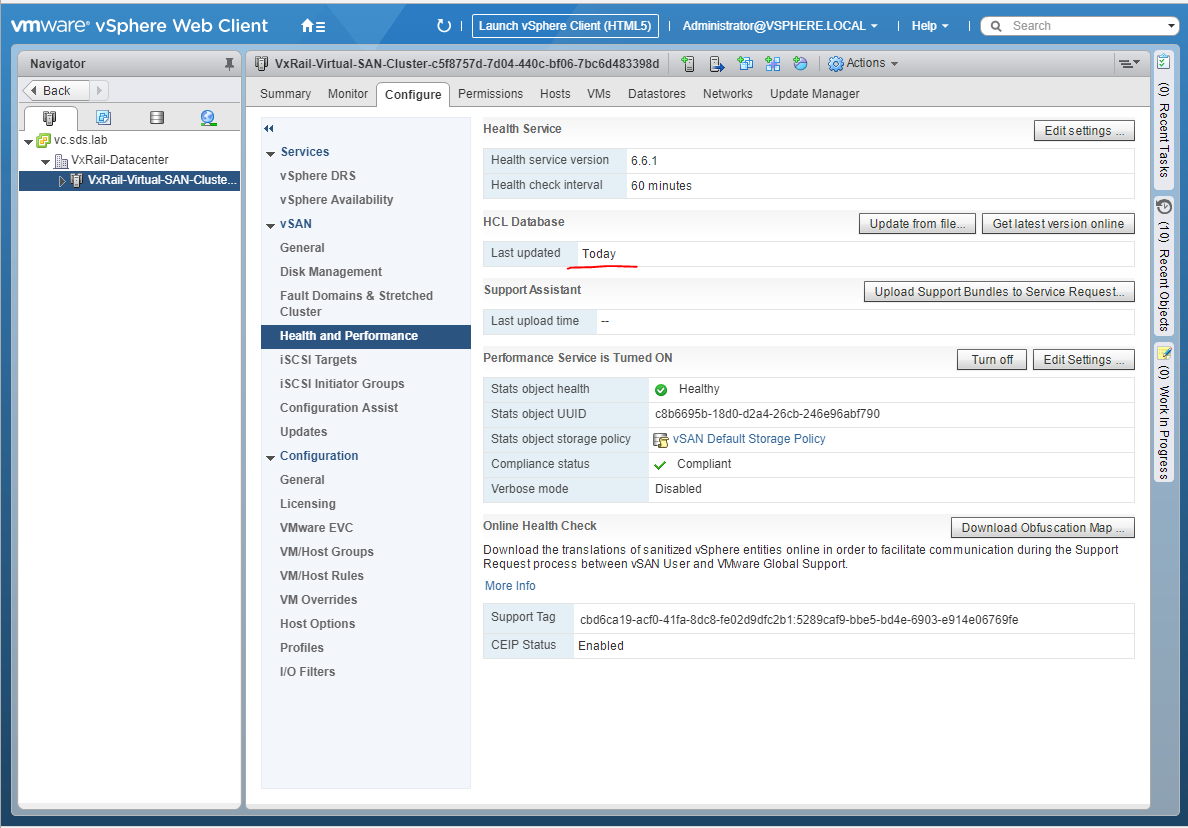This screenshot has height=828, width=1188.
Task: Open iSCSI Targets settings
Action: click(318, 360)
